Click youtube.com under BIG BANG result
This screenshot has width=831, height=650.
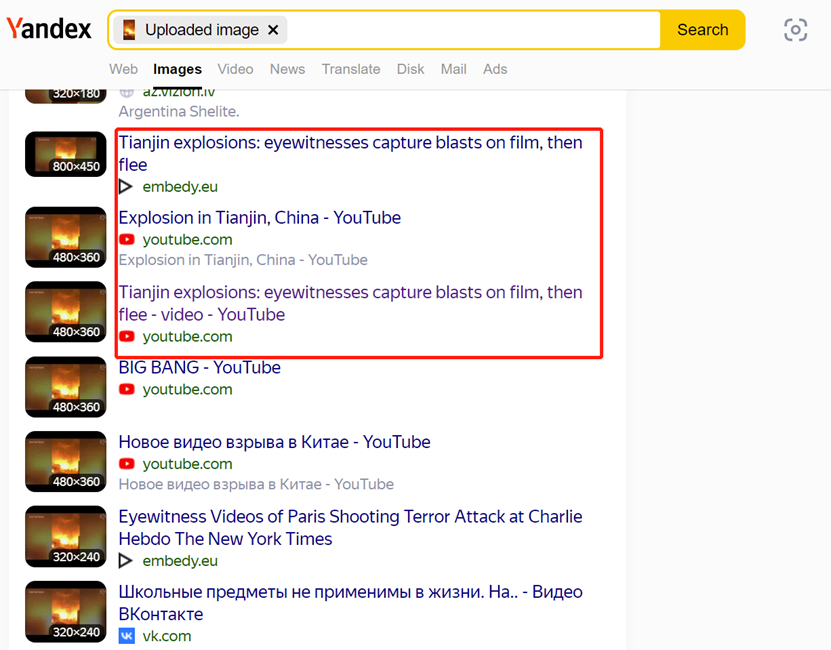188,389
